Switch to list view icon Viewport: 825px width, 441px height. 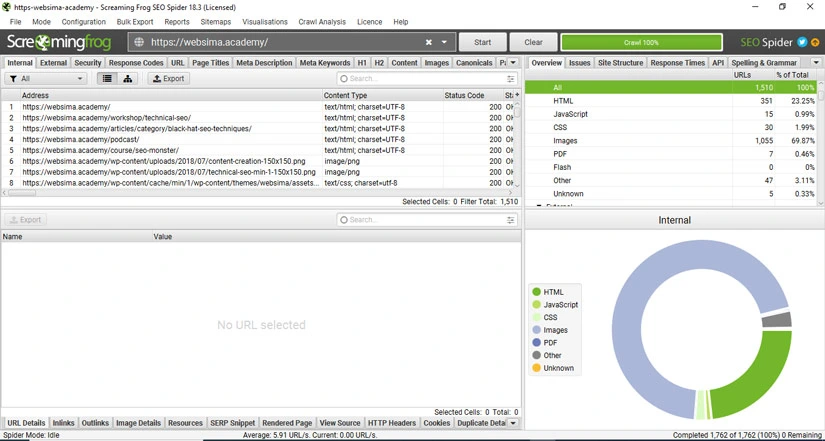[x=107, y=78]
